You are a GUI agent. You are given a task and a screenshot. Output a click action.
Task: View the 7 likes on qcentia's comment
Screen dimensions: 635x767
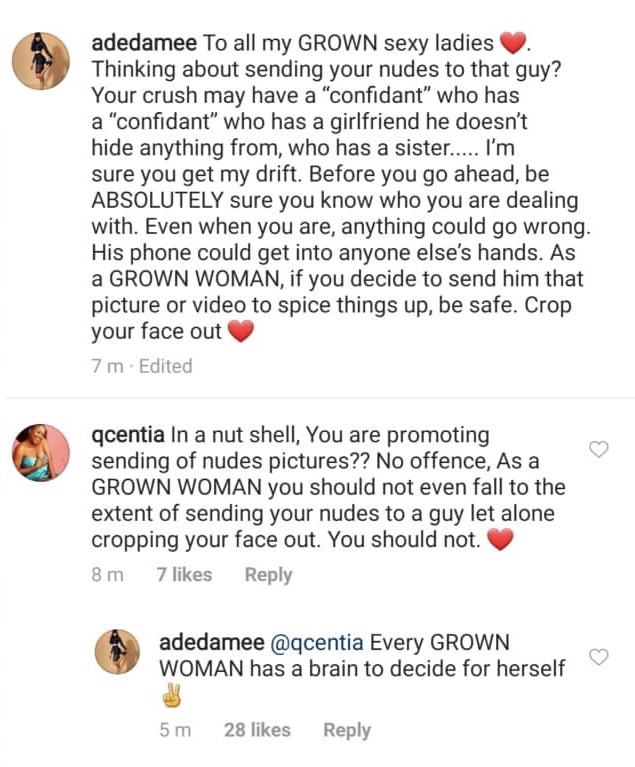tap(184, 575)
